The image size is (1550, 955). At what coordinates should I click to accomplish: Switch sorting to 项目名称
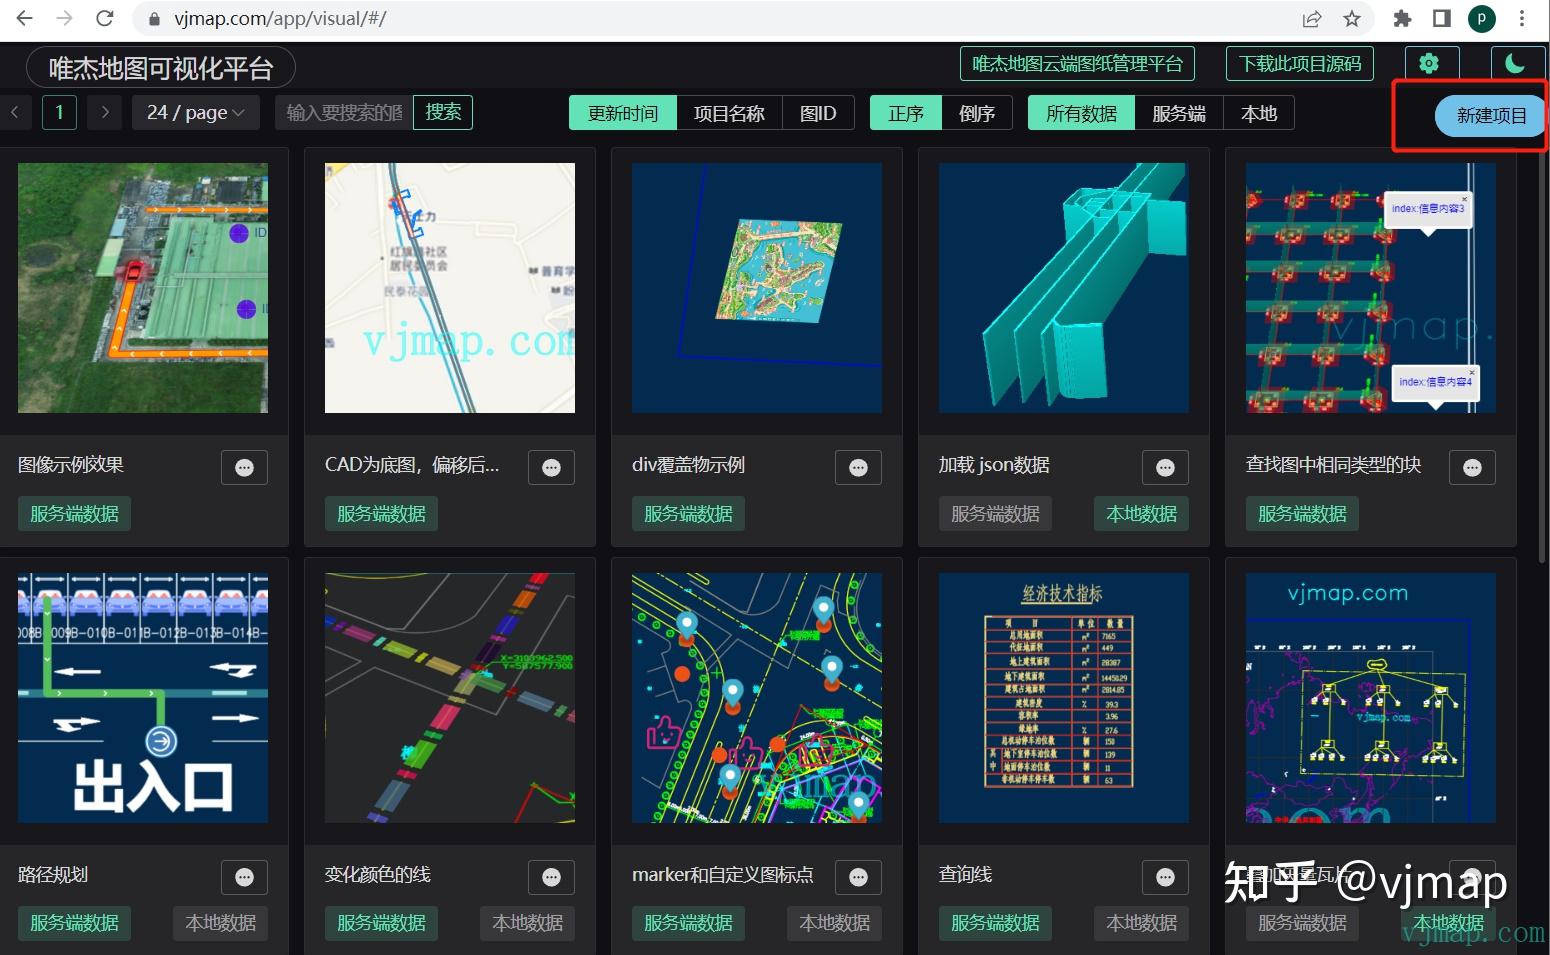point(730,112)
